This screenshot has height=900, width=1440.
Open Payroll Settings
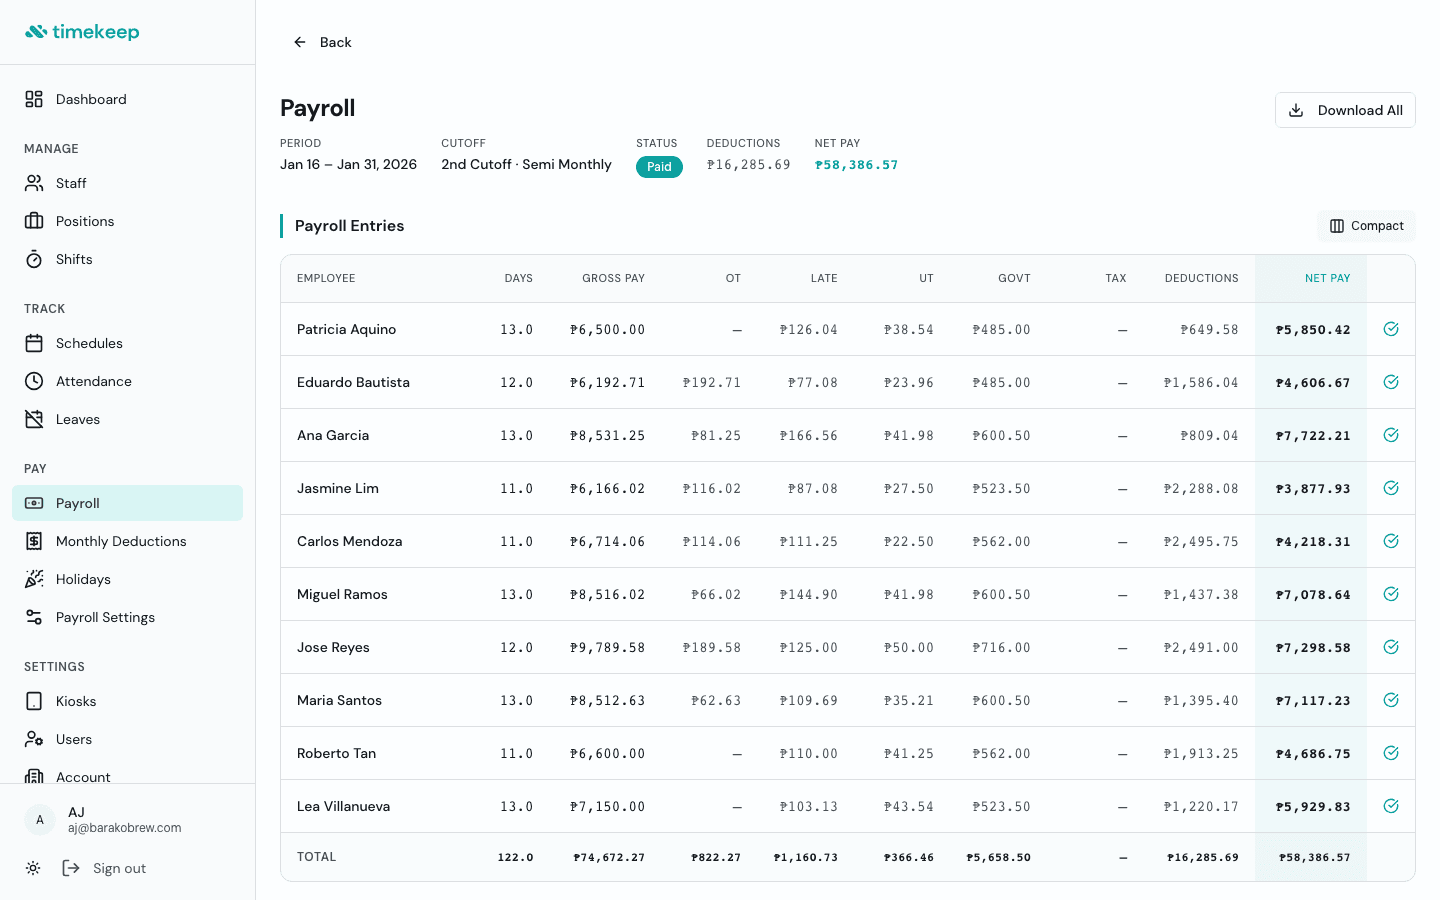pyautogui.click(x=104, y=617)
